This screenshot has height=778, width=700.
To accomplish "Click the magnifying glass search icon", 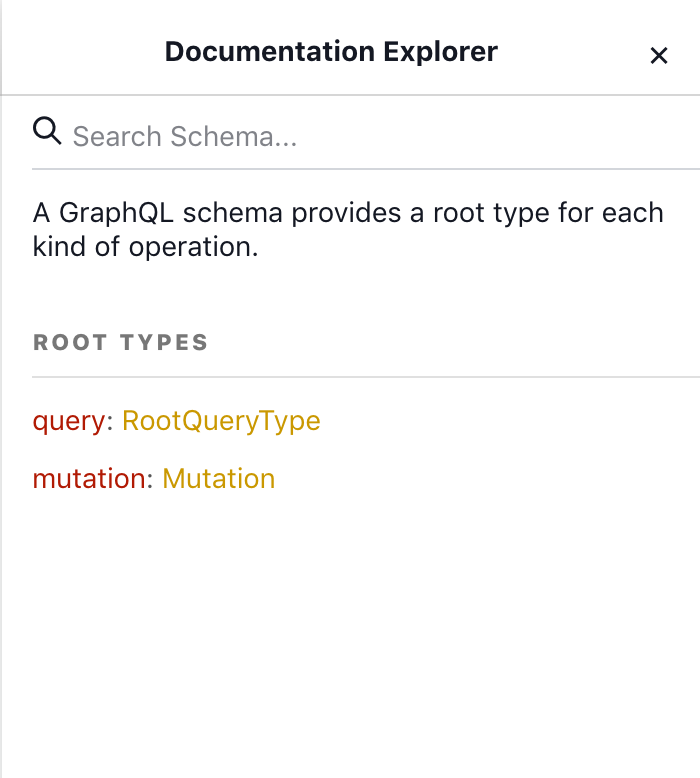I will pos(47,131).
